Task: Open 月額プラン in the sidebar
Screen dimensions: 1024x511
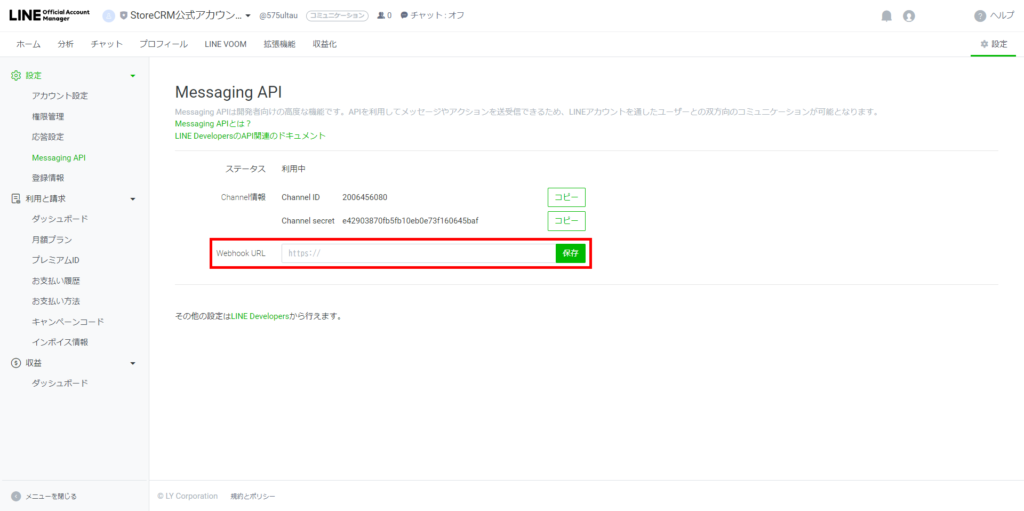Action: coord(52,240)
